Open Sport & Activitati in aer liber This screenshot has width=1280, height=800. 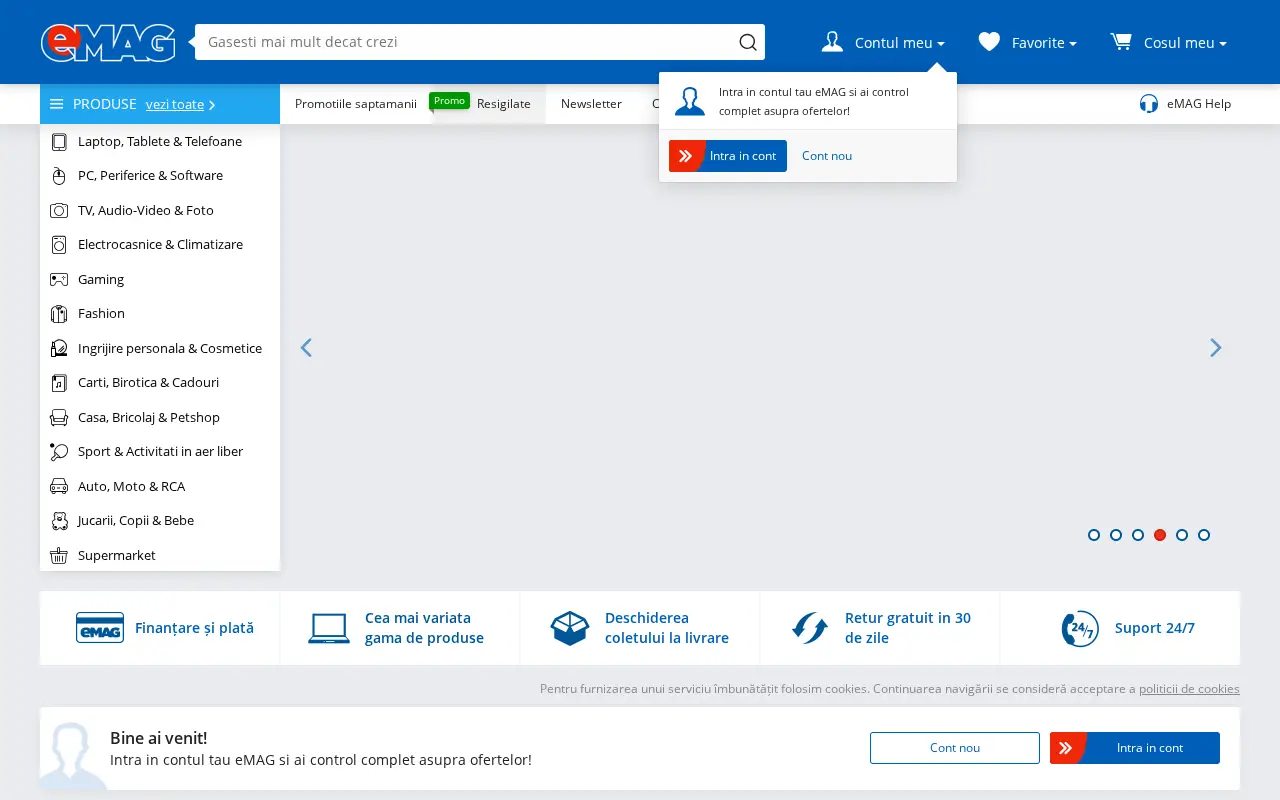click(x=160, y=452)
